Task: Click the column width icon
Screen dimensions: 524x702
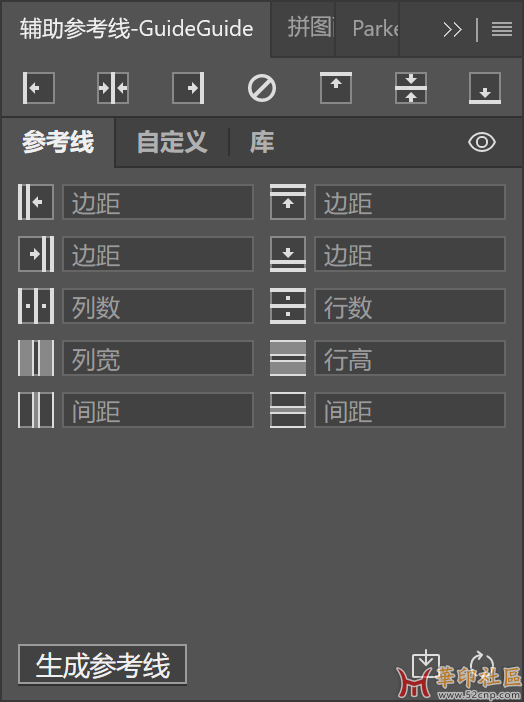Action: (x=36, y=358)
